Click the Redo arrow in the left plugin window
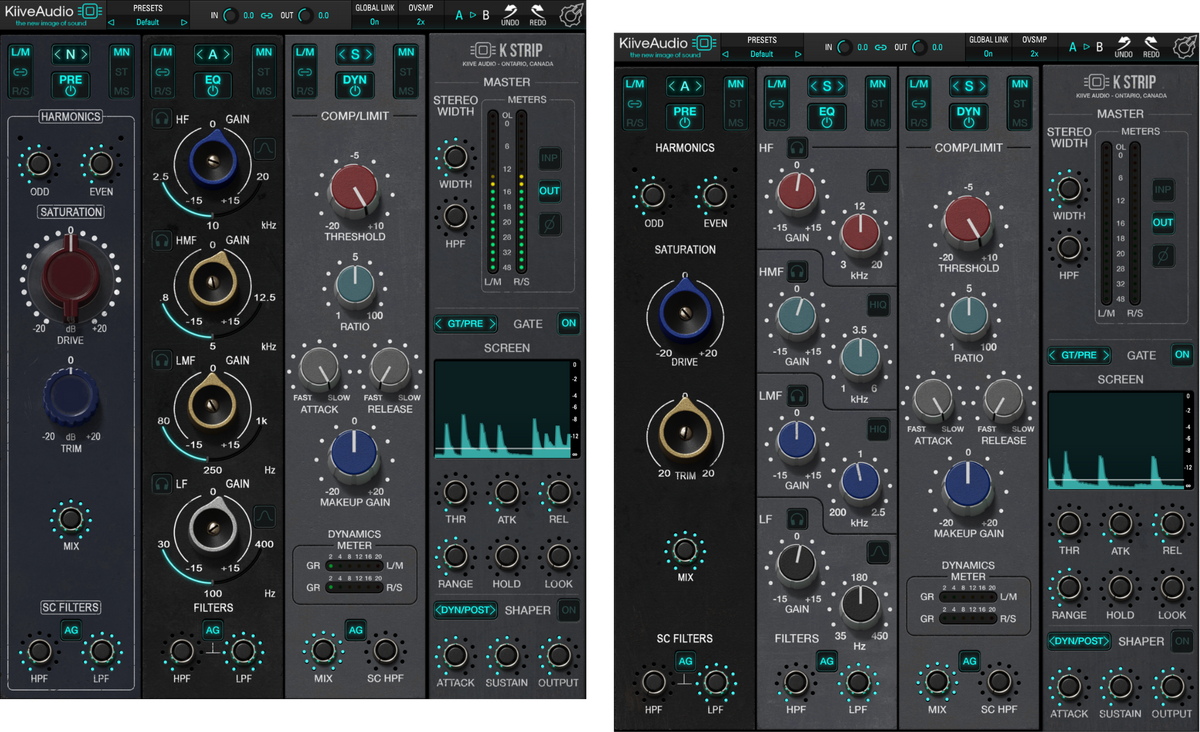Viewport: 1200px width, 732px height. (x=537, y=14)
